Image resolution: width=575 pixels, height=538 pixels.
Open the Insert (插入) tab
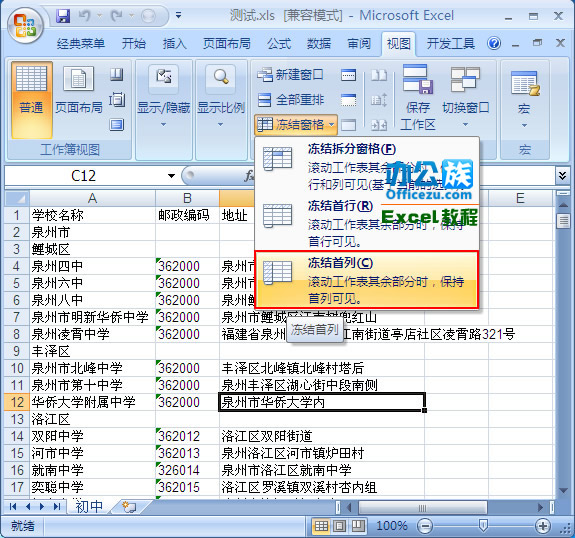click(175, 44)
